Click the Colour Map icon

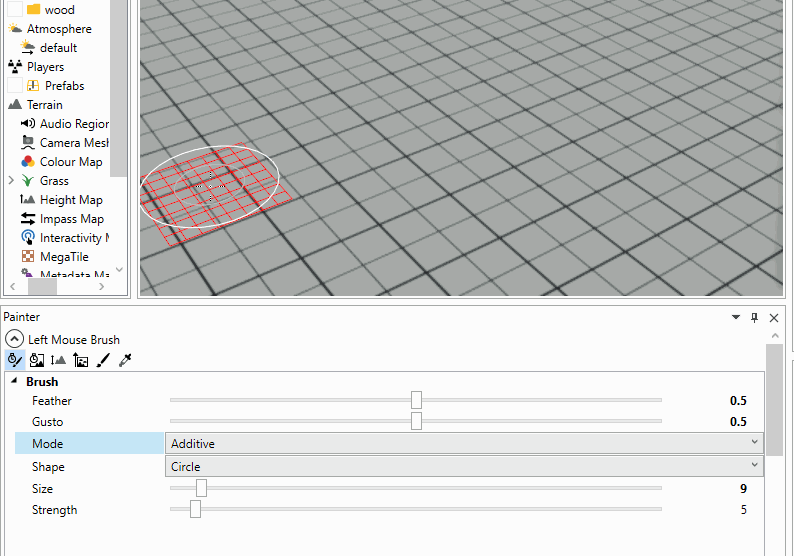(x=28, y=162)
